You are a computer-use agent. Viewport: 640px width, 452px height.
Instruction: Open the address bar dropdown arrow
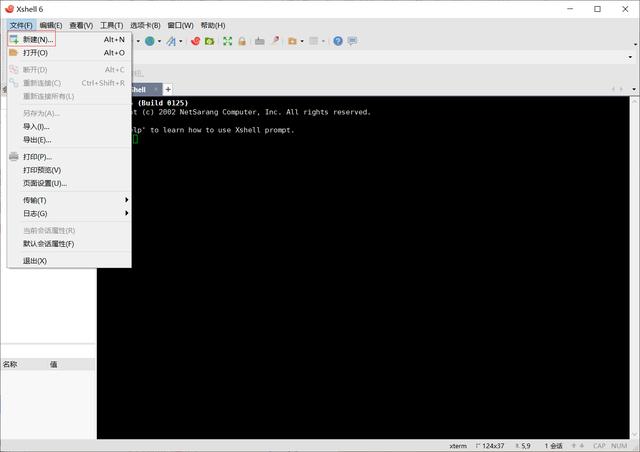(x=631, y=57)
